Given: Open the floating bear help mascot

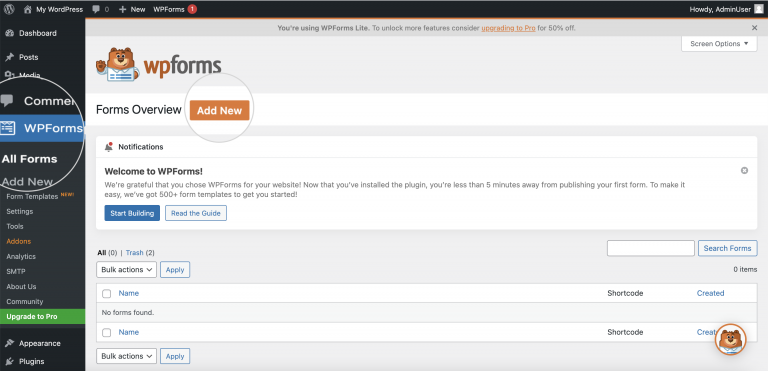Looking at the screenshot, I should [x=730, y=339].
